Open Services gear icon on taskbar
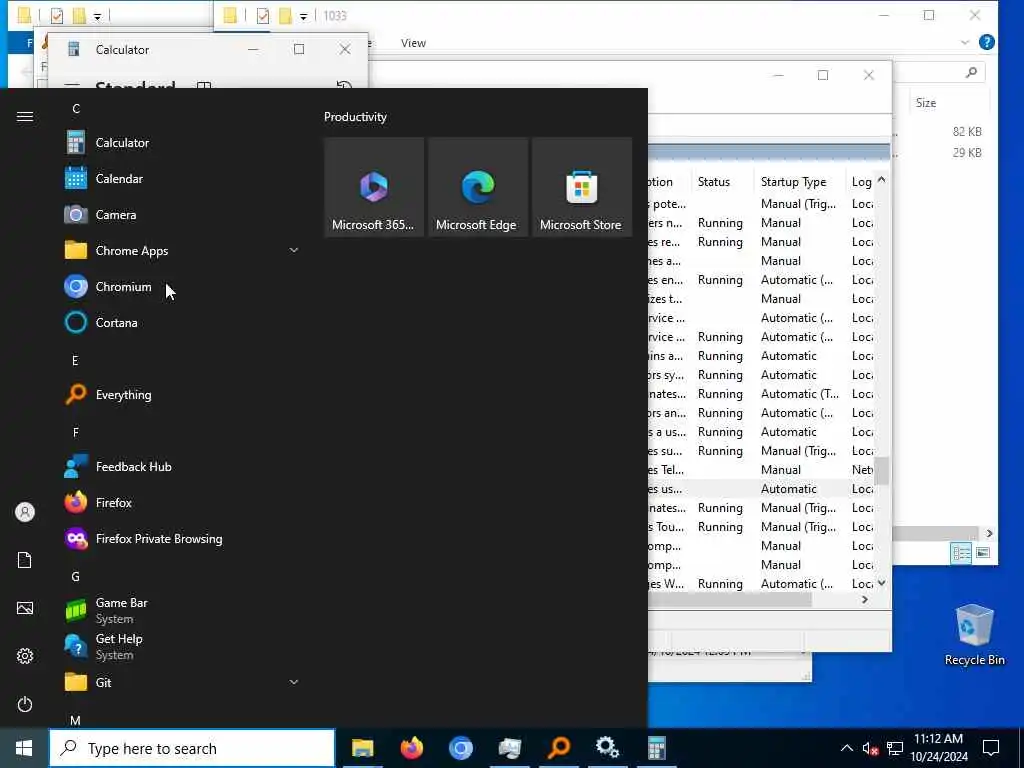Screen dimensions: 1024x768 pyautogui.click(x=607, y=748)
